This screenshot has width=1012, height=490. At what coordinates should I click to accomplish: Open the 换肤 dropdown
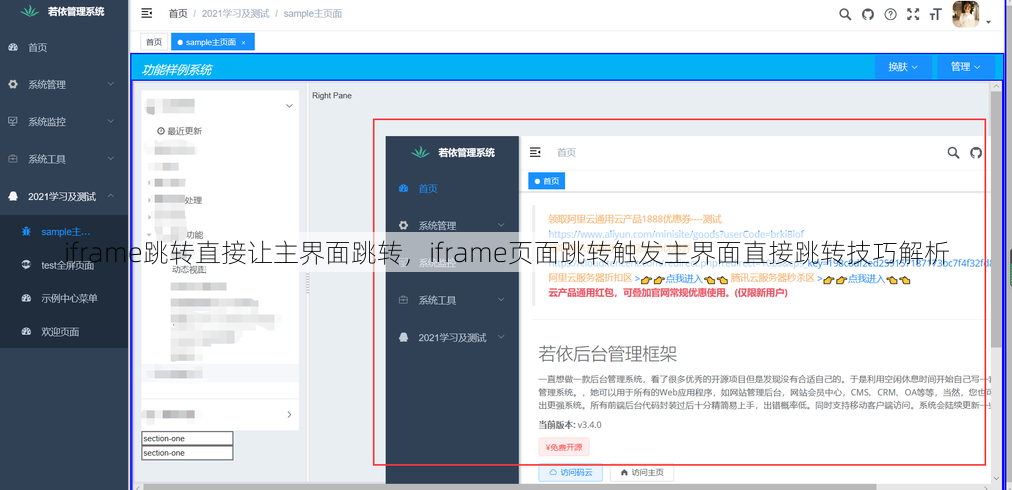pyautogui.click(x=904, y=67)
